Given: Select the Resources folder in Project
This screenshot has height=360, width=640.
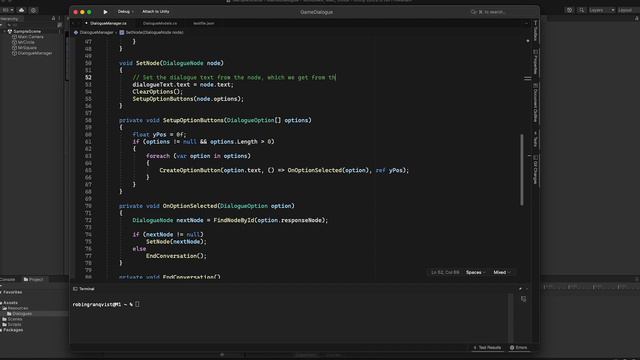Looking at the screenshot, I should 16,308.
